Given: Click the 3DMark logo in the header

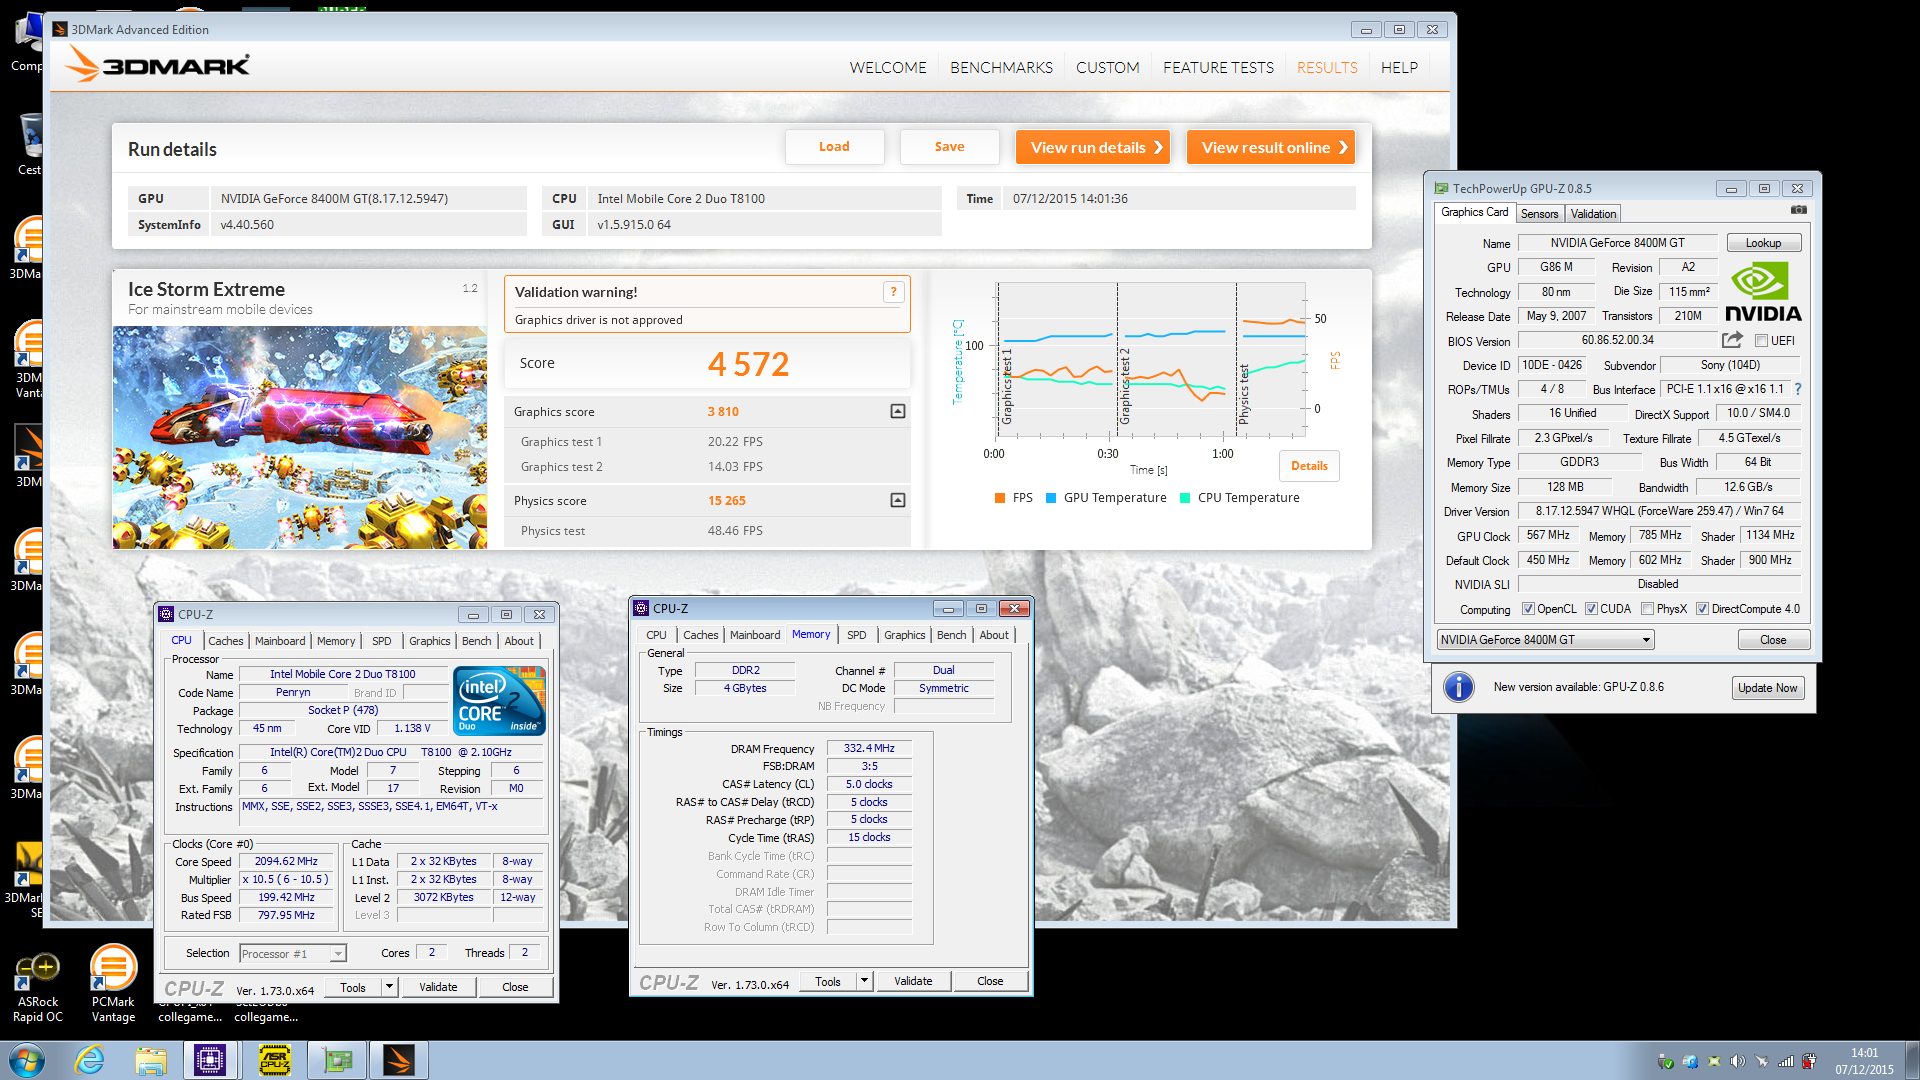Looking at the screenshot, I should click(x=158, y=65).
